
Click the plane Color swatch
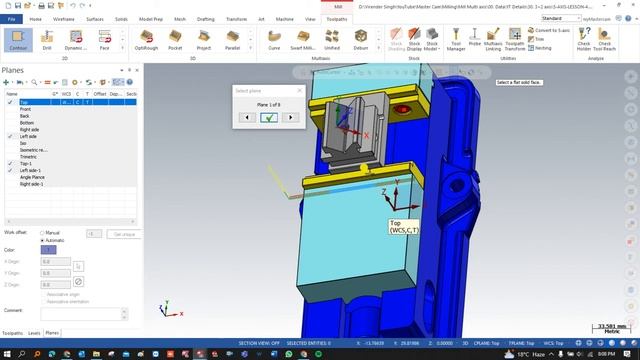(49, 250)
